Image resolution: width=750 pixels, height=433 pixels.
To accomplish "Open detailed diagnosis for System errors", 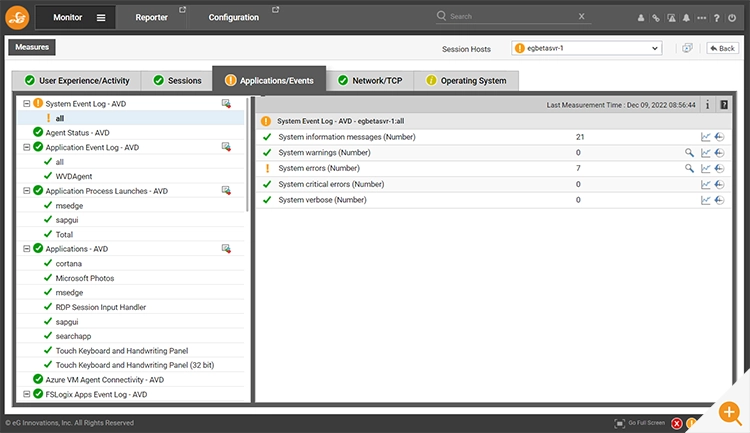I will click(689, 168).
